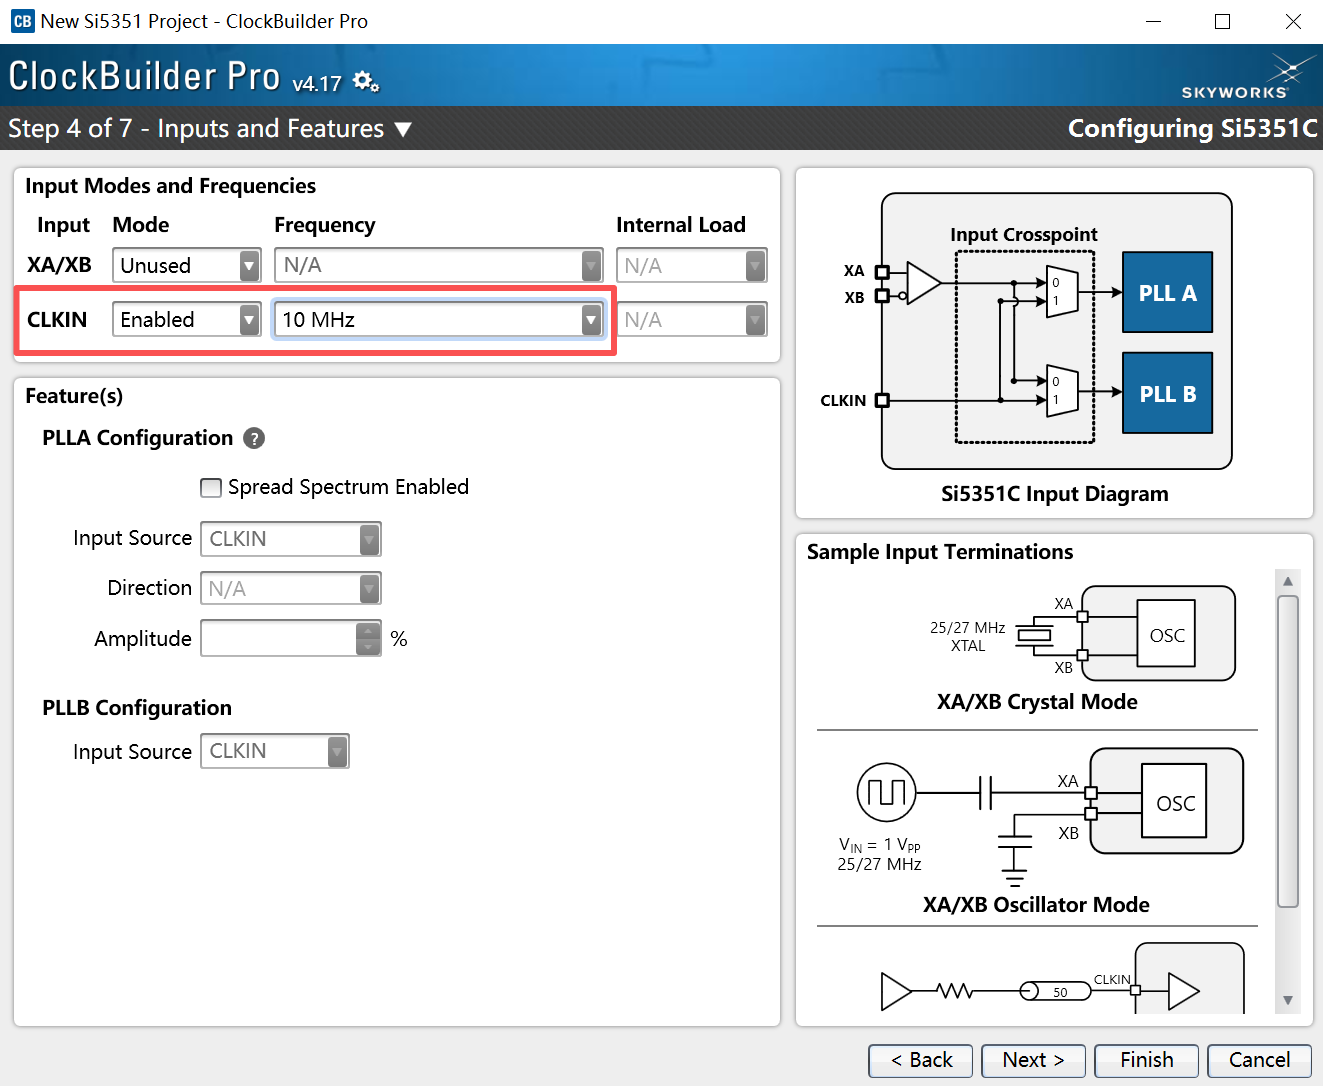Minimize the ClockBuilder Pro window
Image resolution: width=1323 pixels, height=1086 pixels.
(x=1153, y=21)
